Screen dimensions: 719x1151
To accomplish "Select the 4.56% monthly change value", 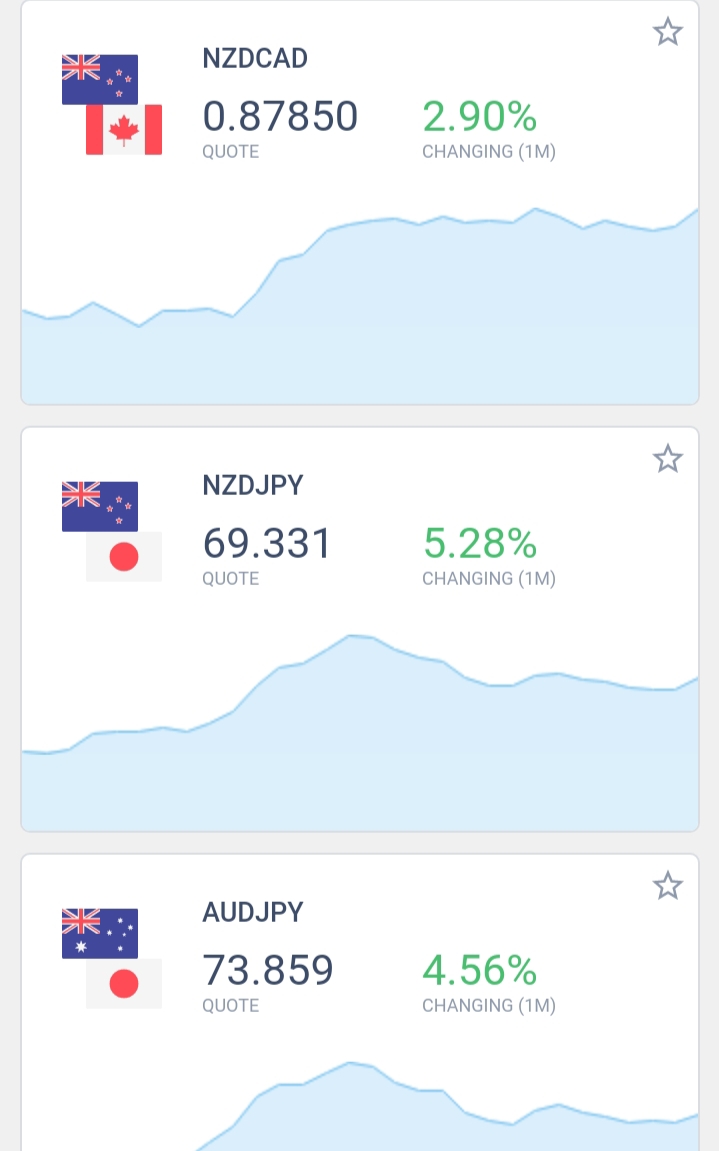I will coord(480,971).
